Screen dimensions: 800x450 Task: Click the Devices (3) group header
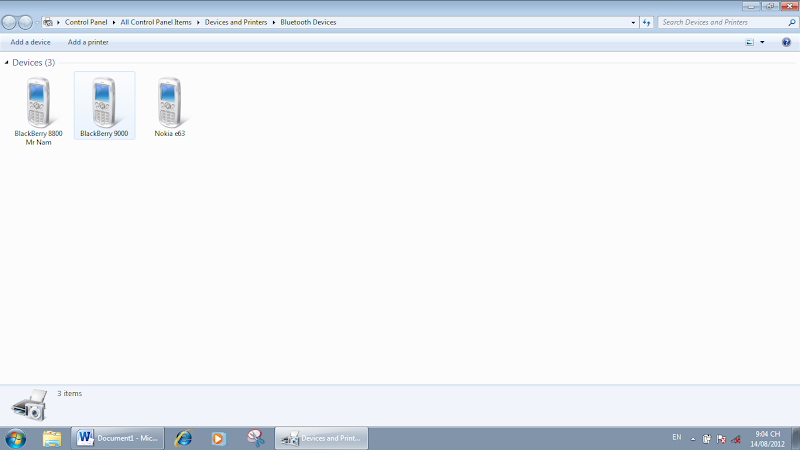[x=34, y=63]
